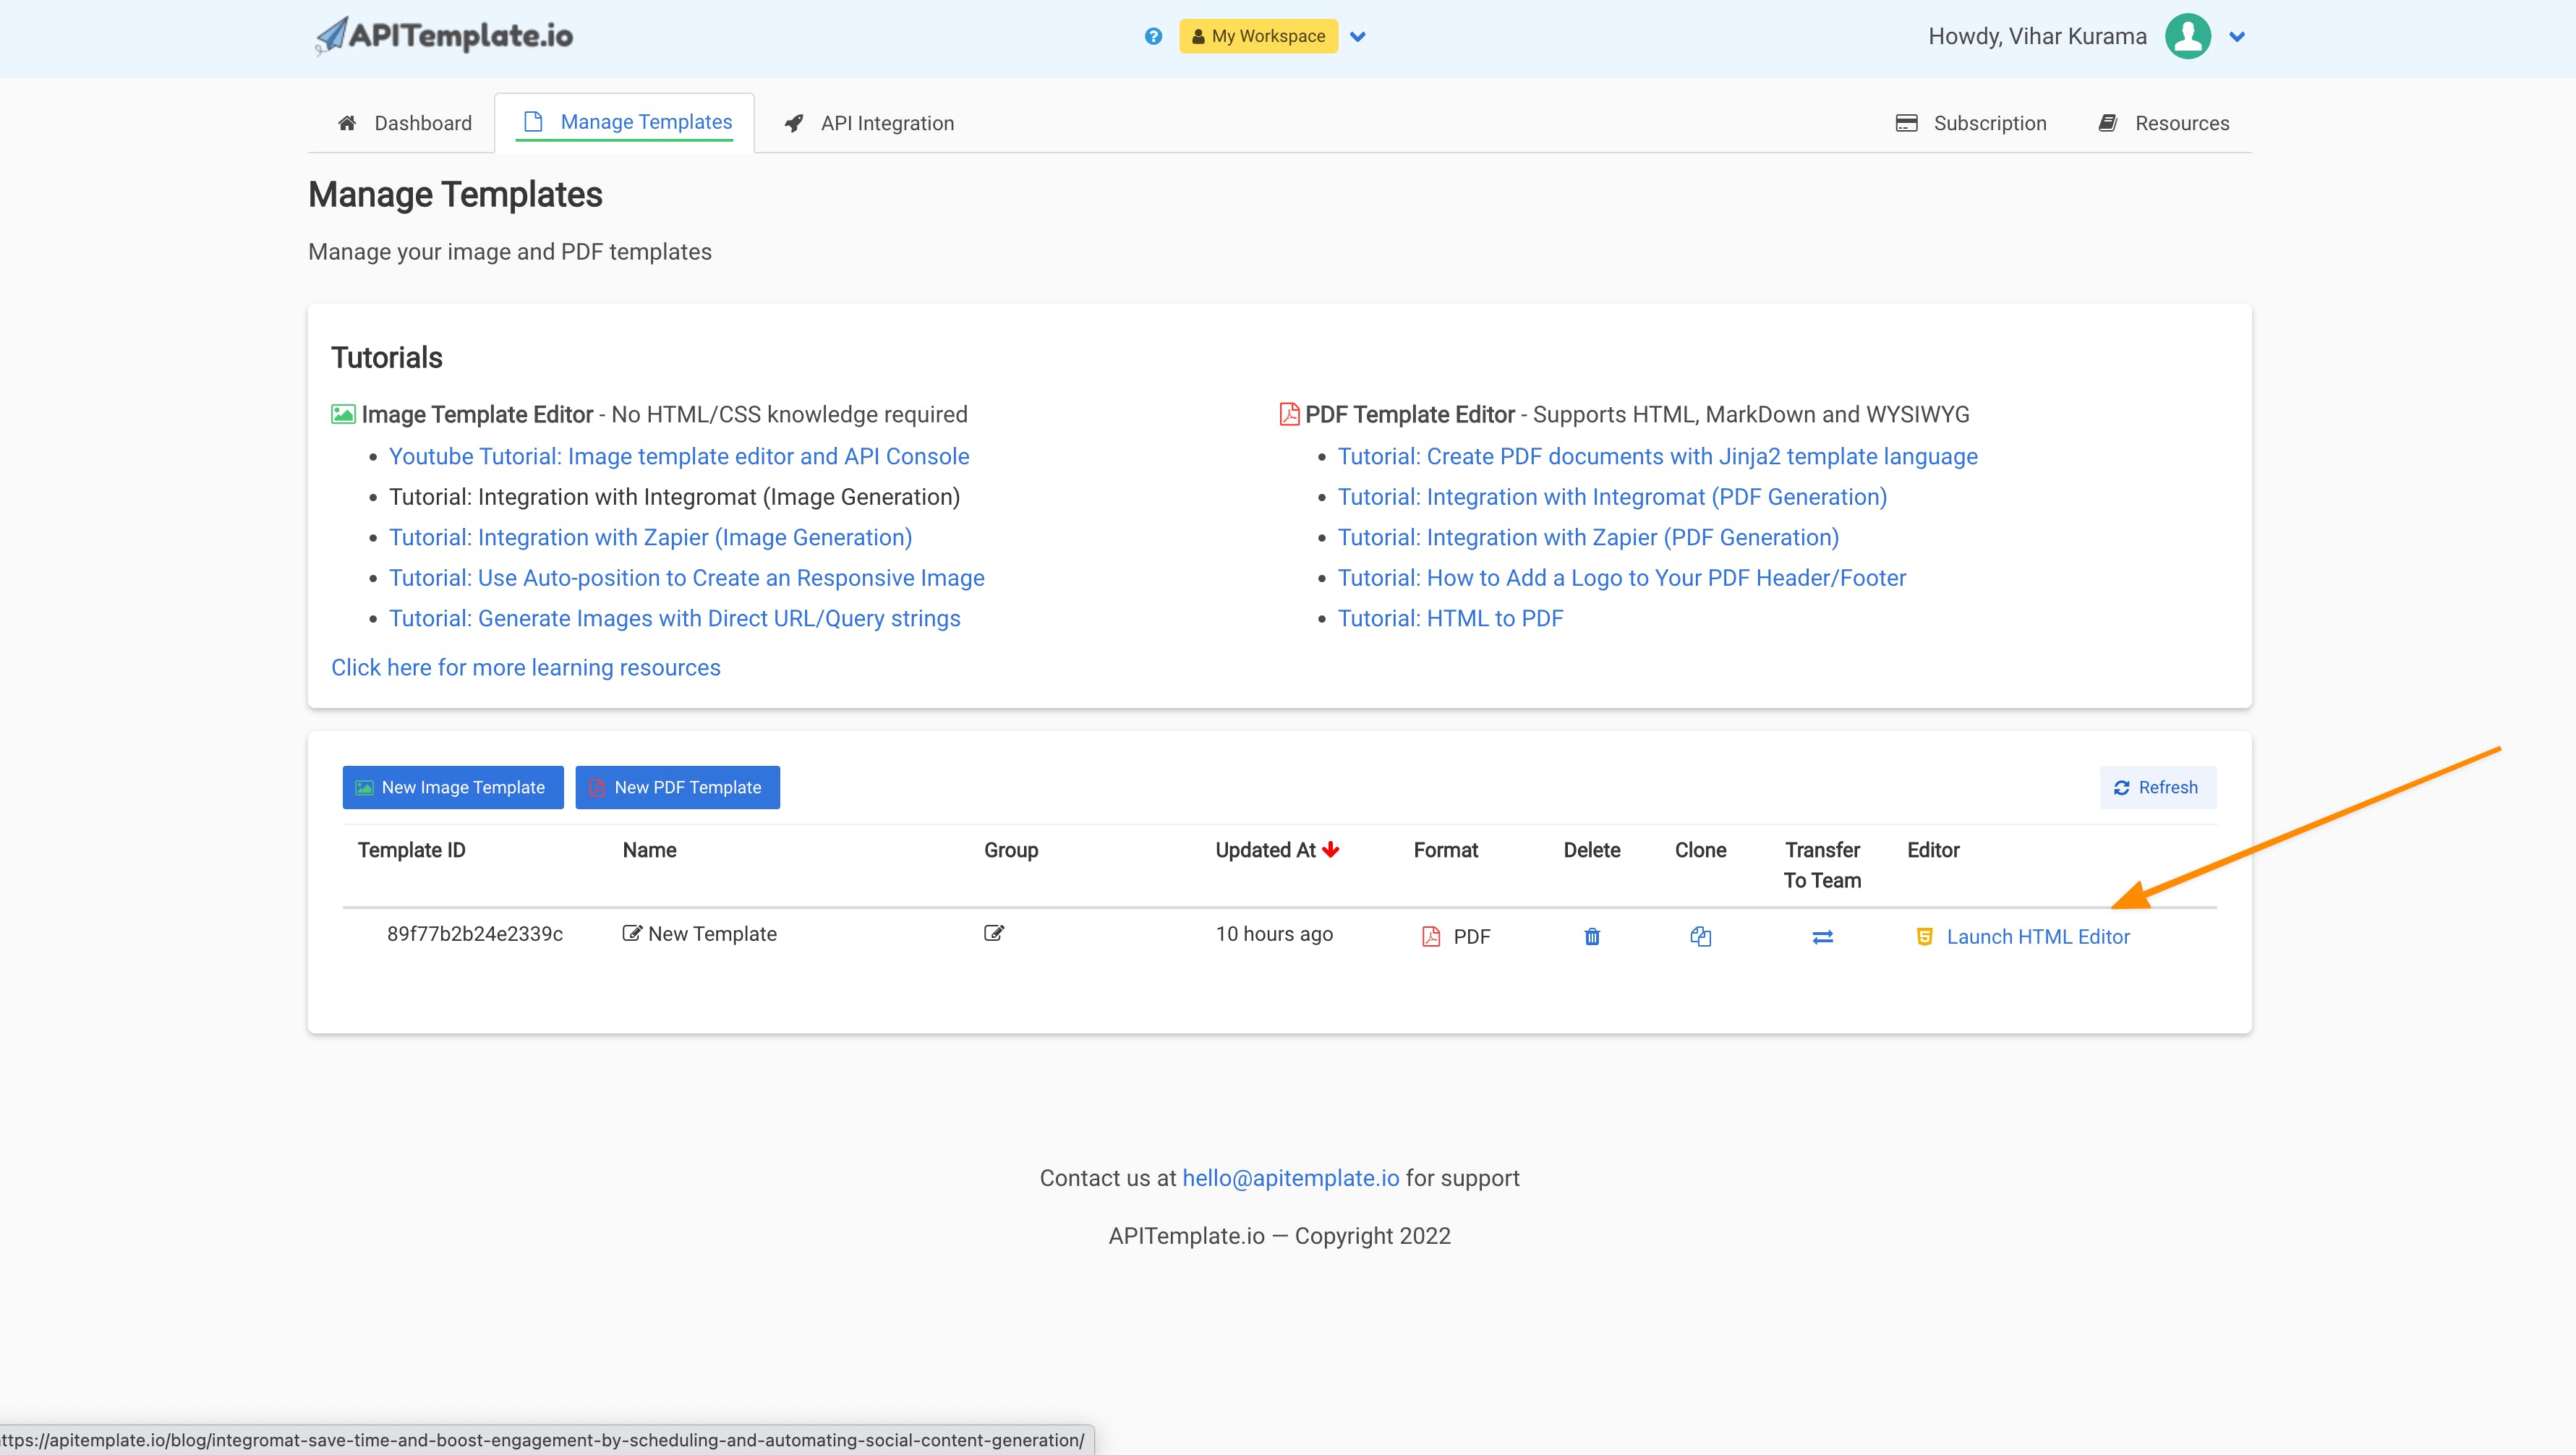Click the Image Template Editor picture icon
The width and height of the screenshot is (2576, 1455).
(x=343, y=414)
